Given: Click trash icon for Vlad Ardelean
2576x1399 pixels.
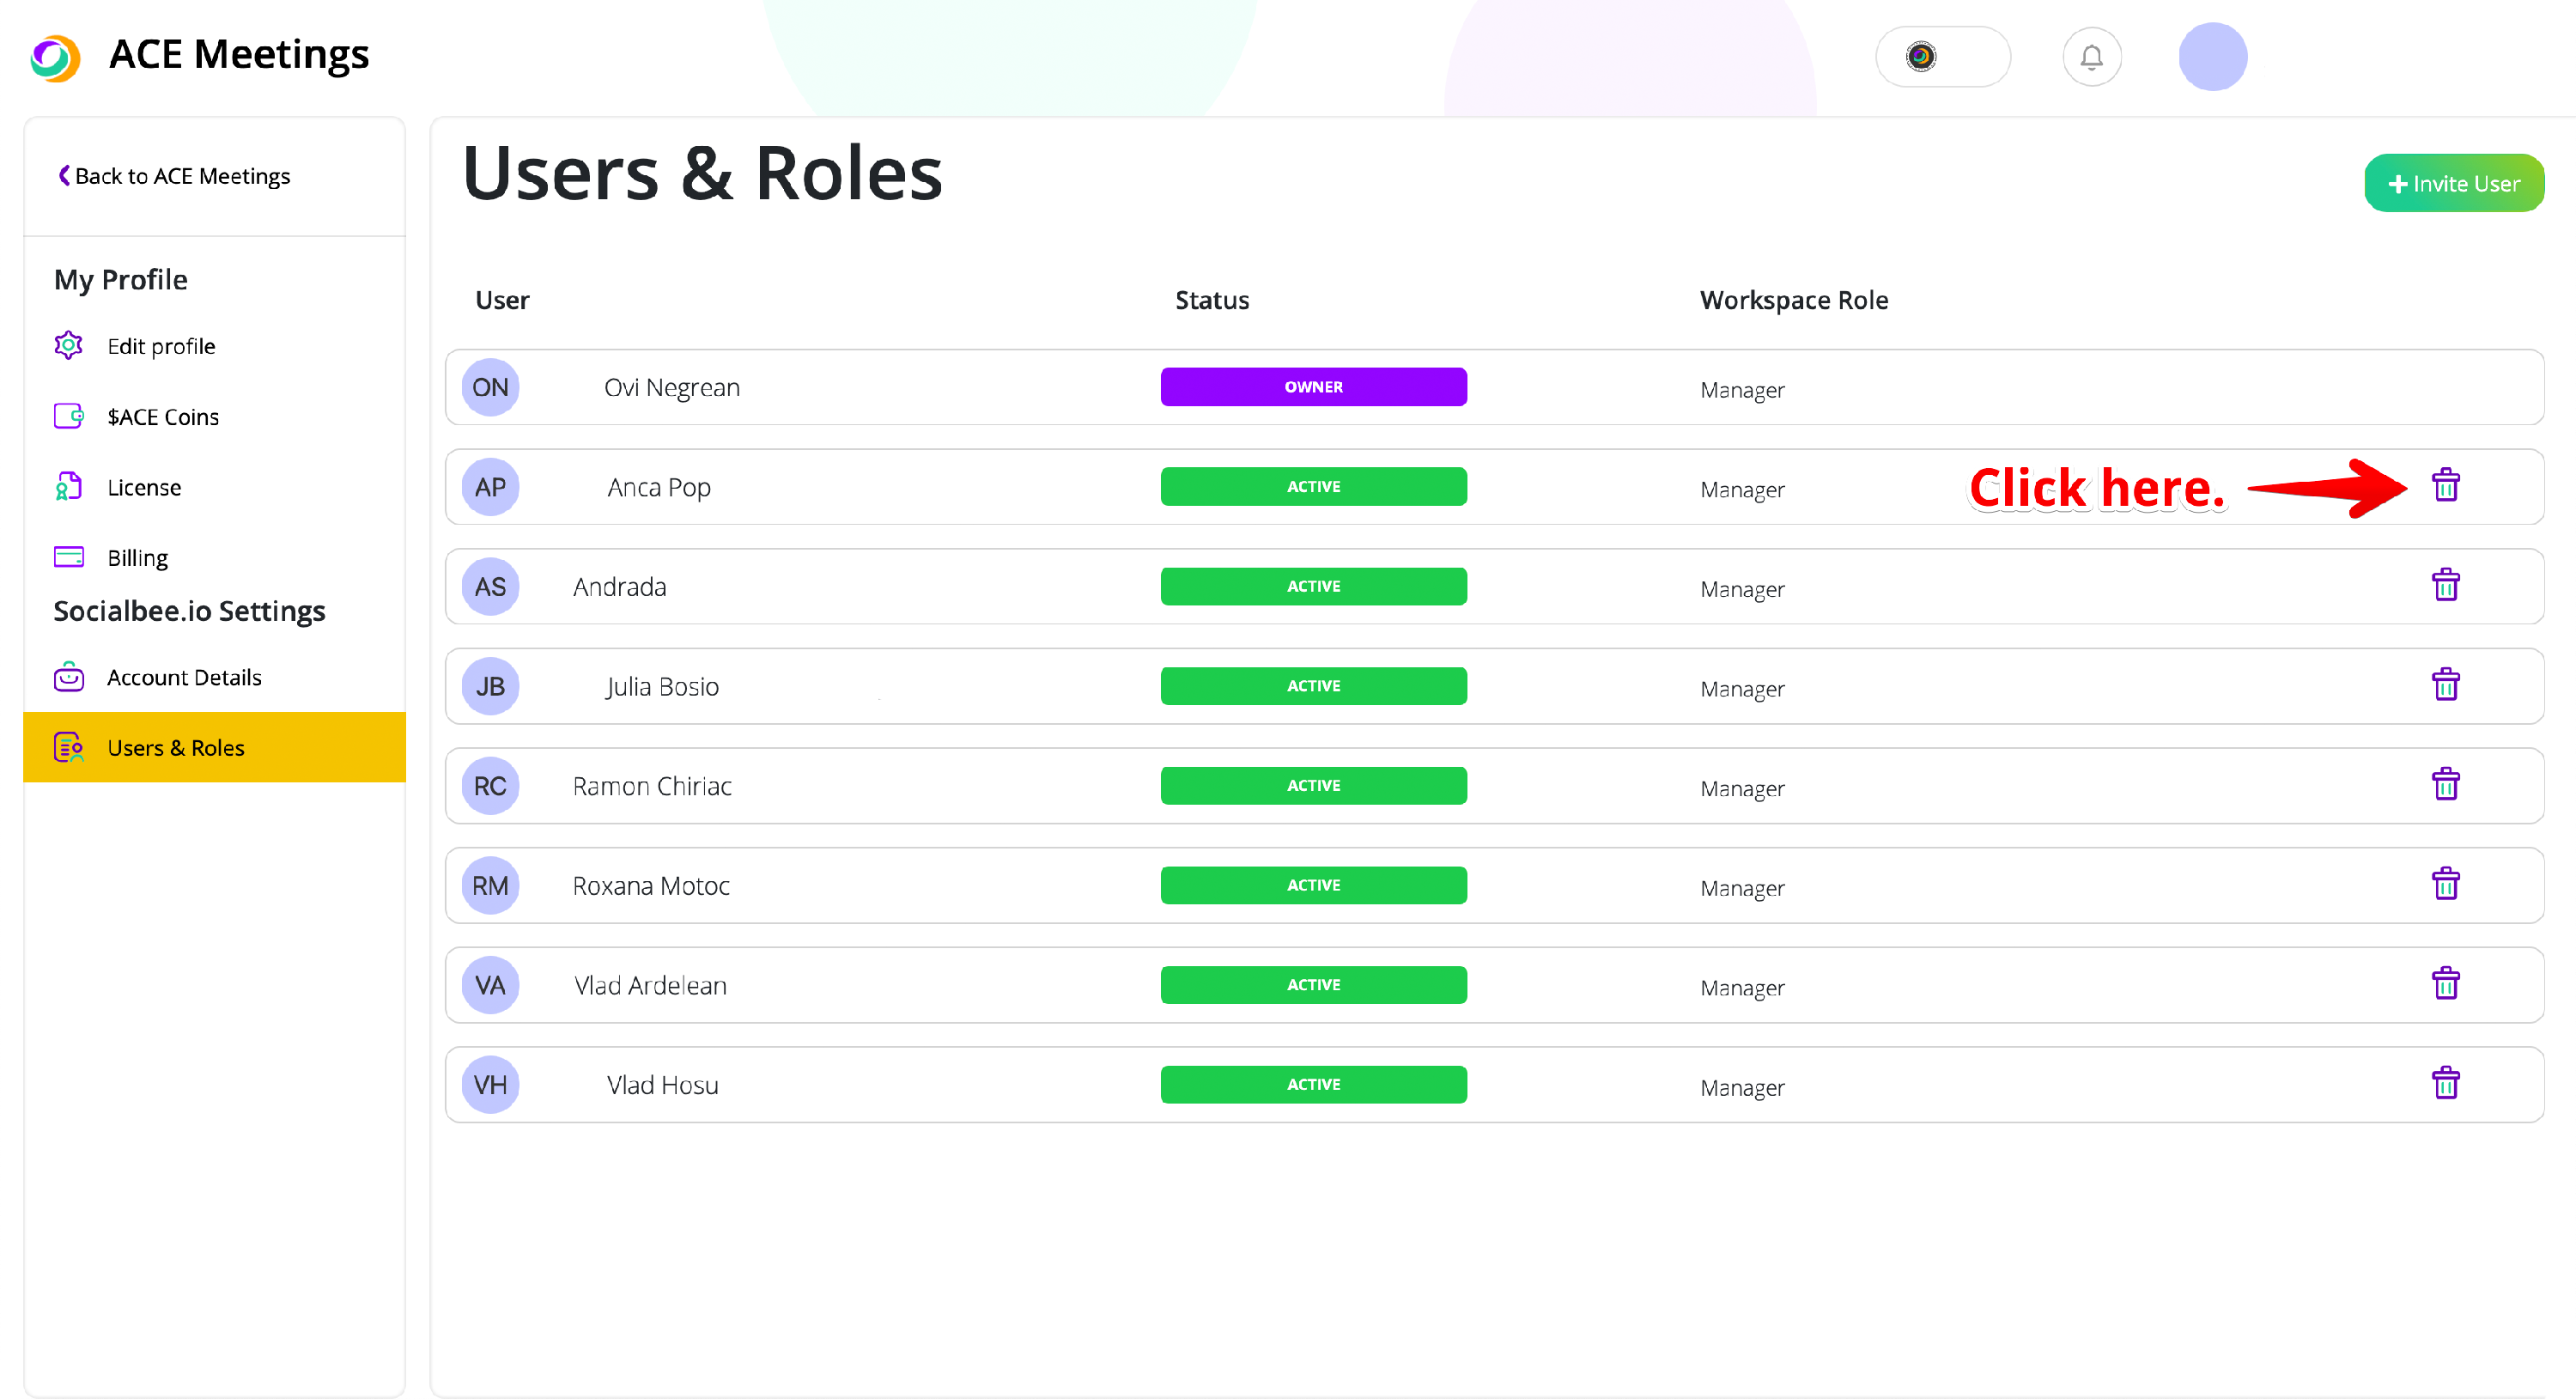Looking at the screenshot, I should [x=2445, y=984].
